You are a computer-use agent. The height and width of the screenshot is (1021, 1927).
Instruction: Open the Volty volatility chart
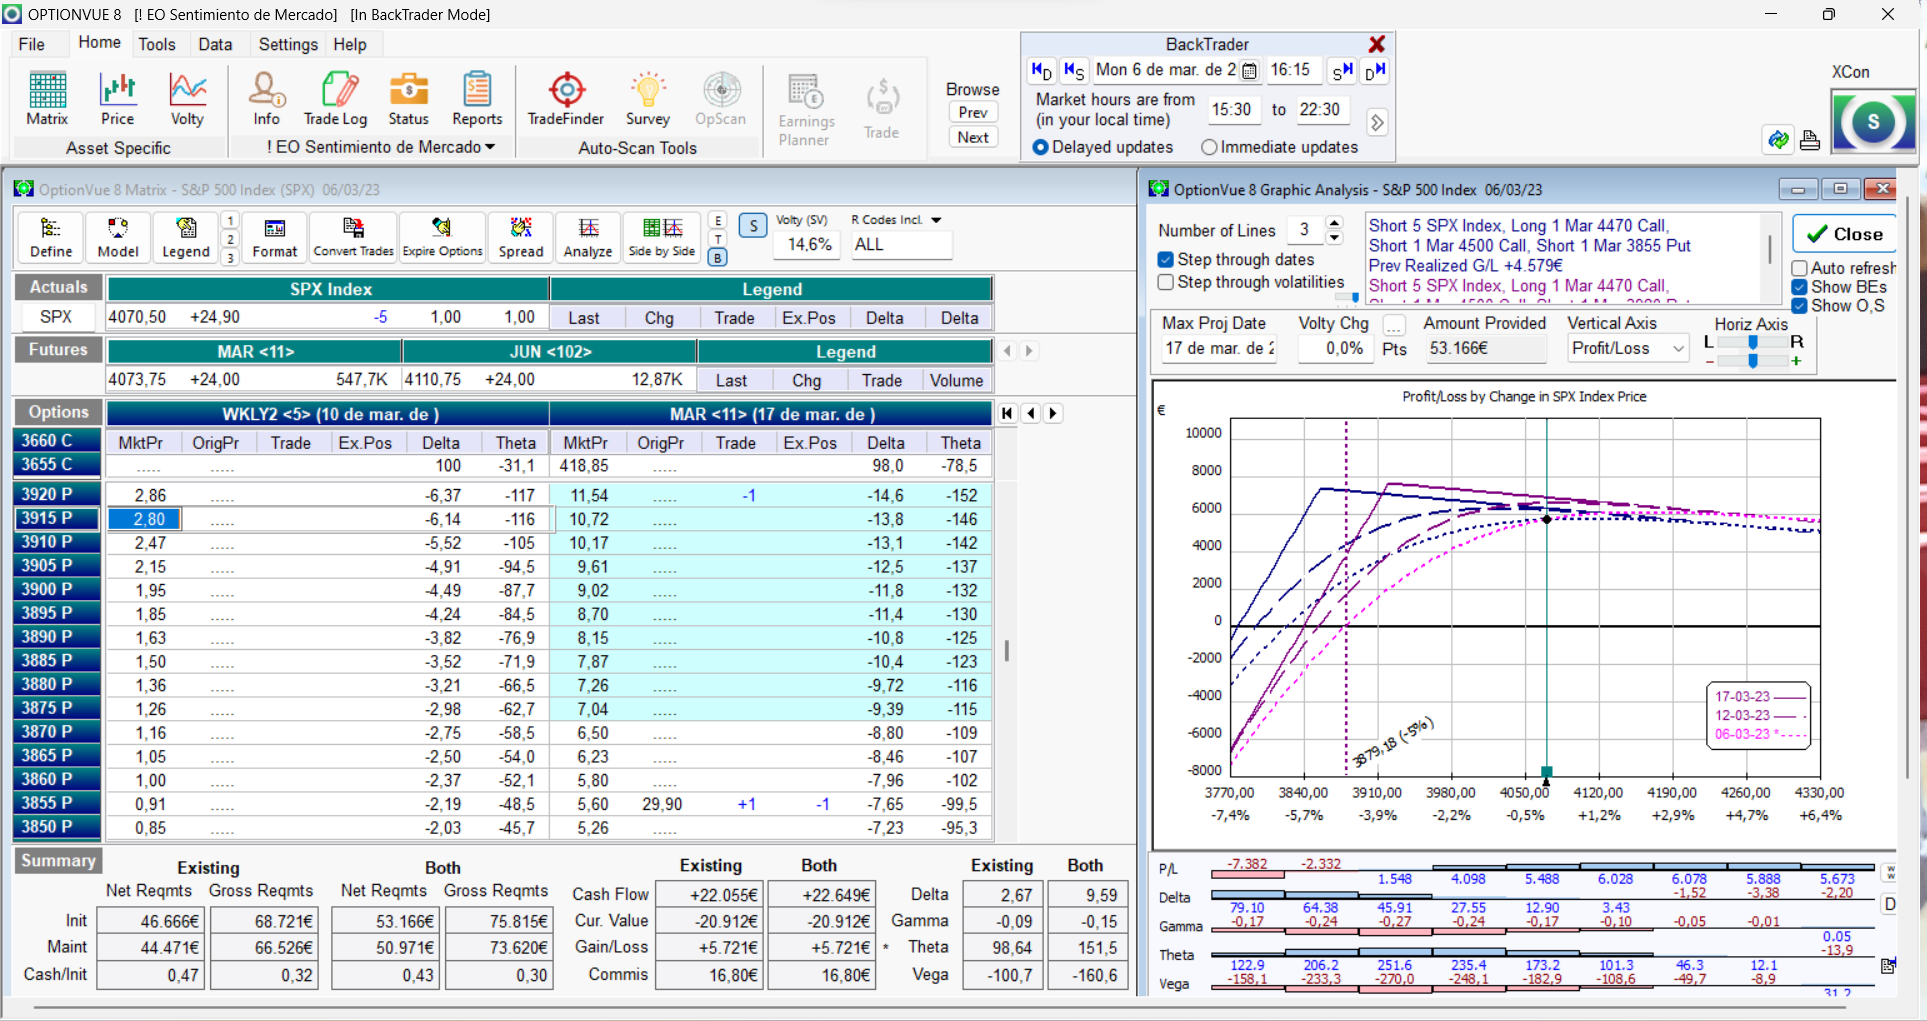point(187,99)
